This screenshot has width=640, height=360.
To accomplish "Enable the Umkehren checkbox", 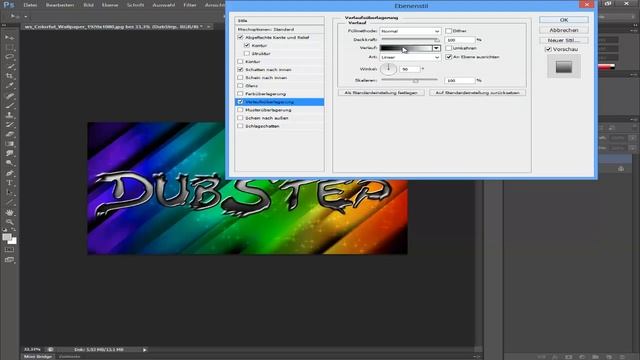I will tap(449, 48).
